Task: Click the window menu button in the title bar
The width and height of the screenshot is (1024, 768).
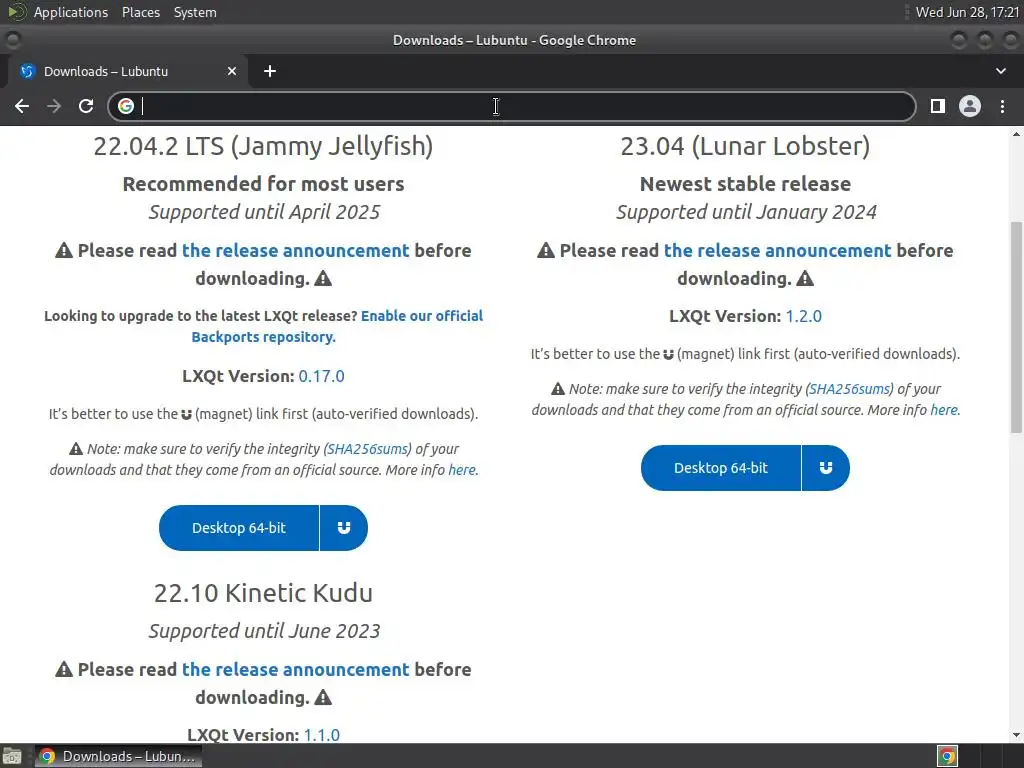Action: 12,40
